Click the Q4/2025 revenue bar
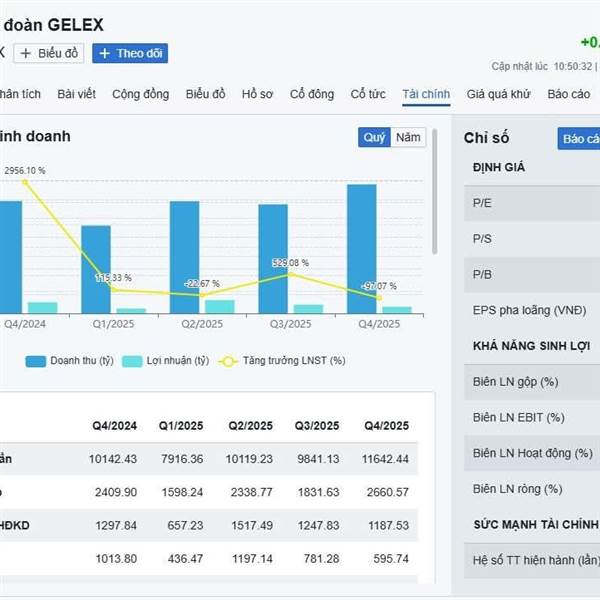This screenshot has width=600, height=600. tap(362, 249)
